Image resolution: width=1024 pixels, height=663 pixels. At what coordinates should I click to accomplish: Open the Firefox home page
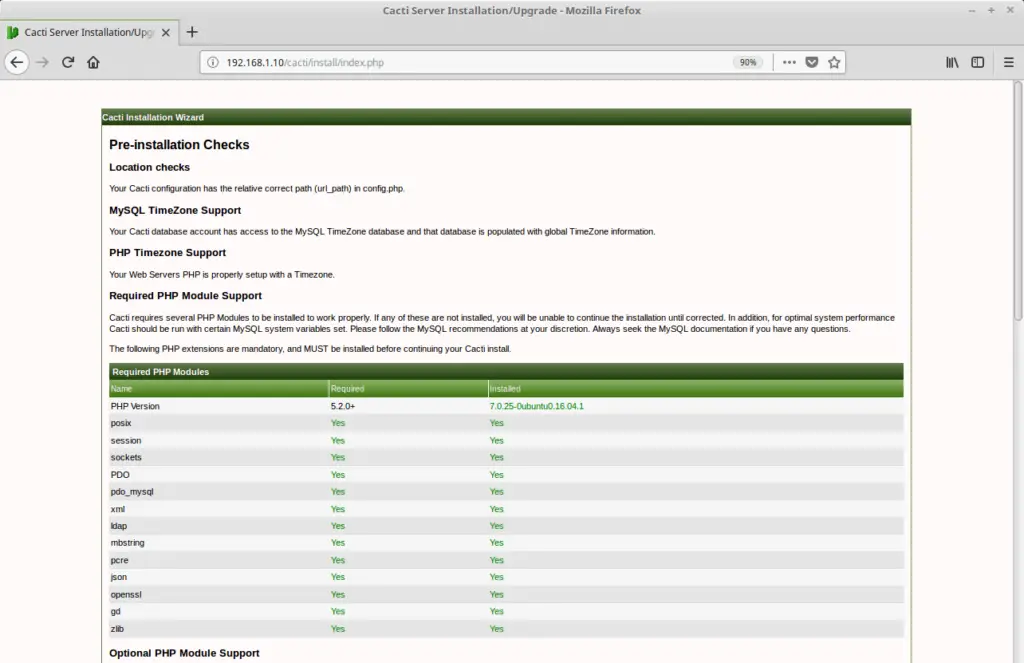click(x=93, y=63)
